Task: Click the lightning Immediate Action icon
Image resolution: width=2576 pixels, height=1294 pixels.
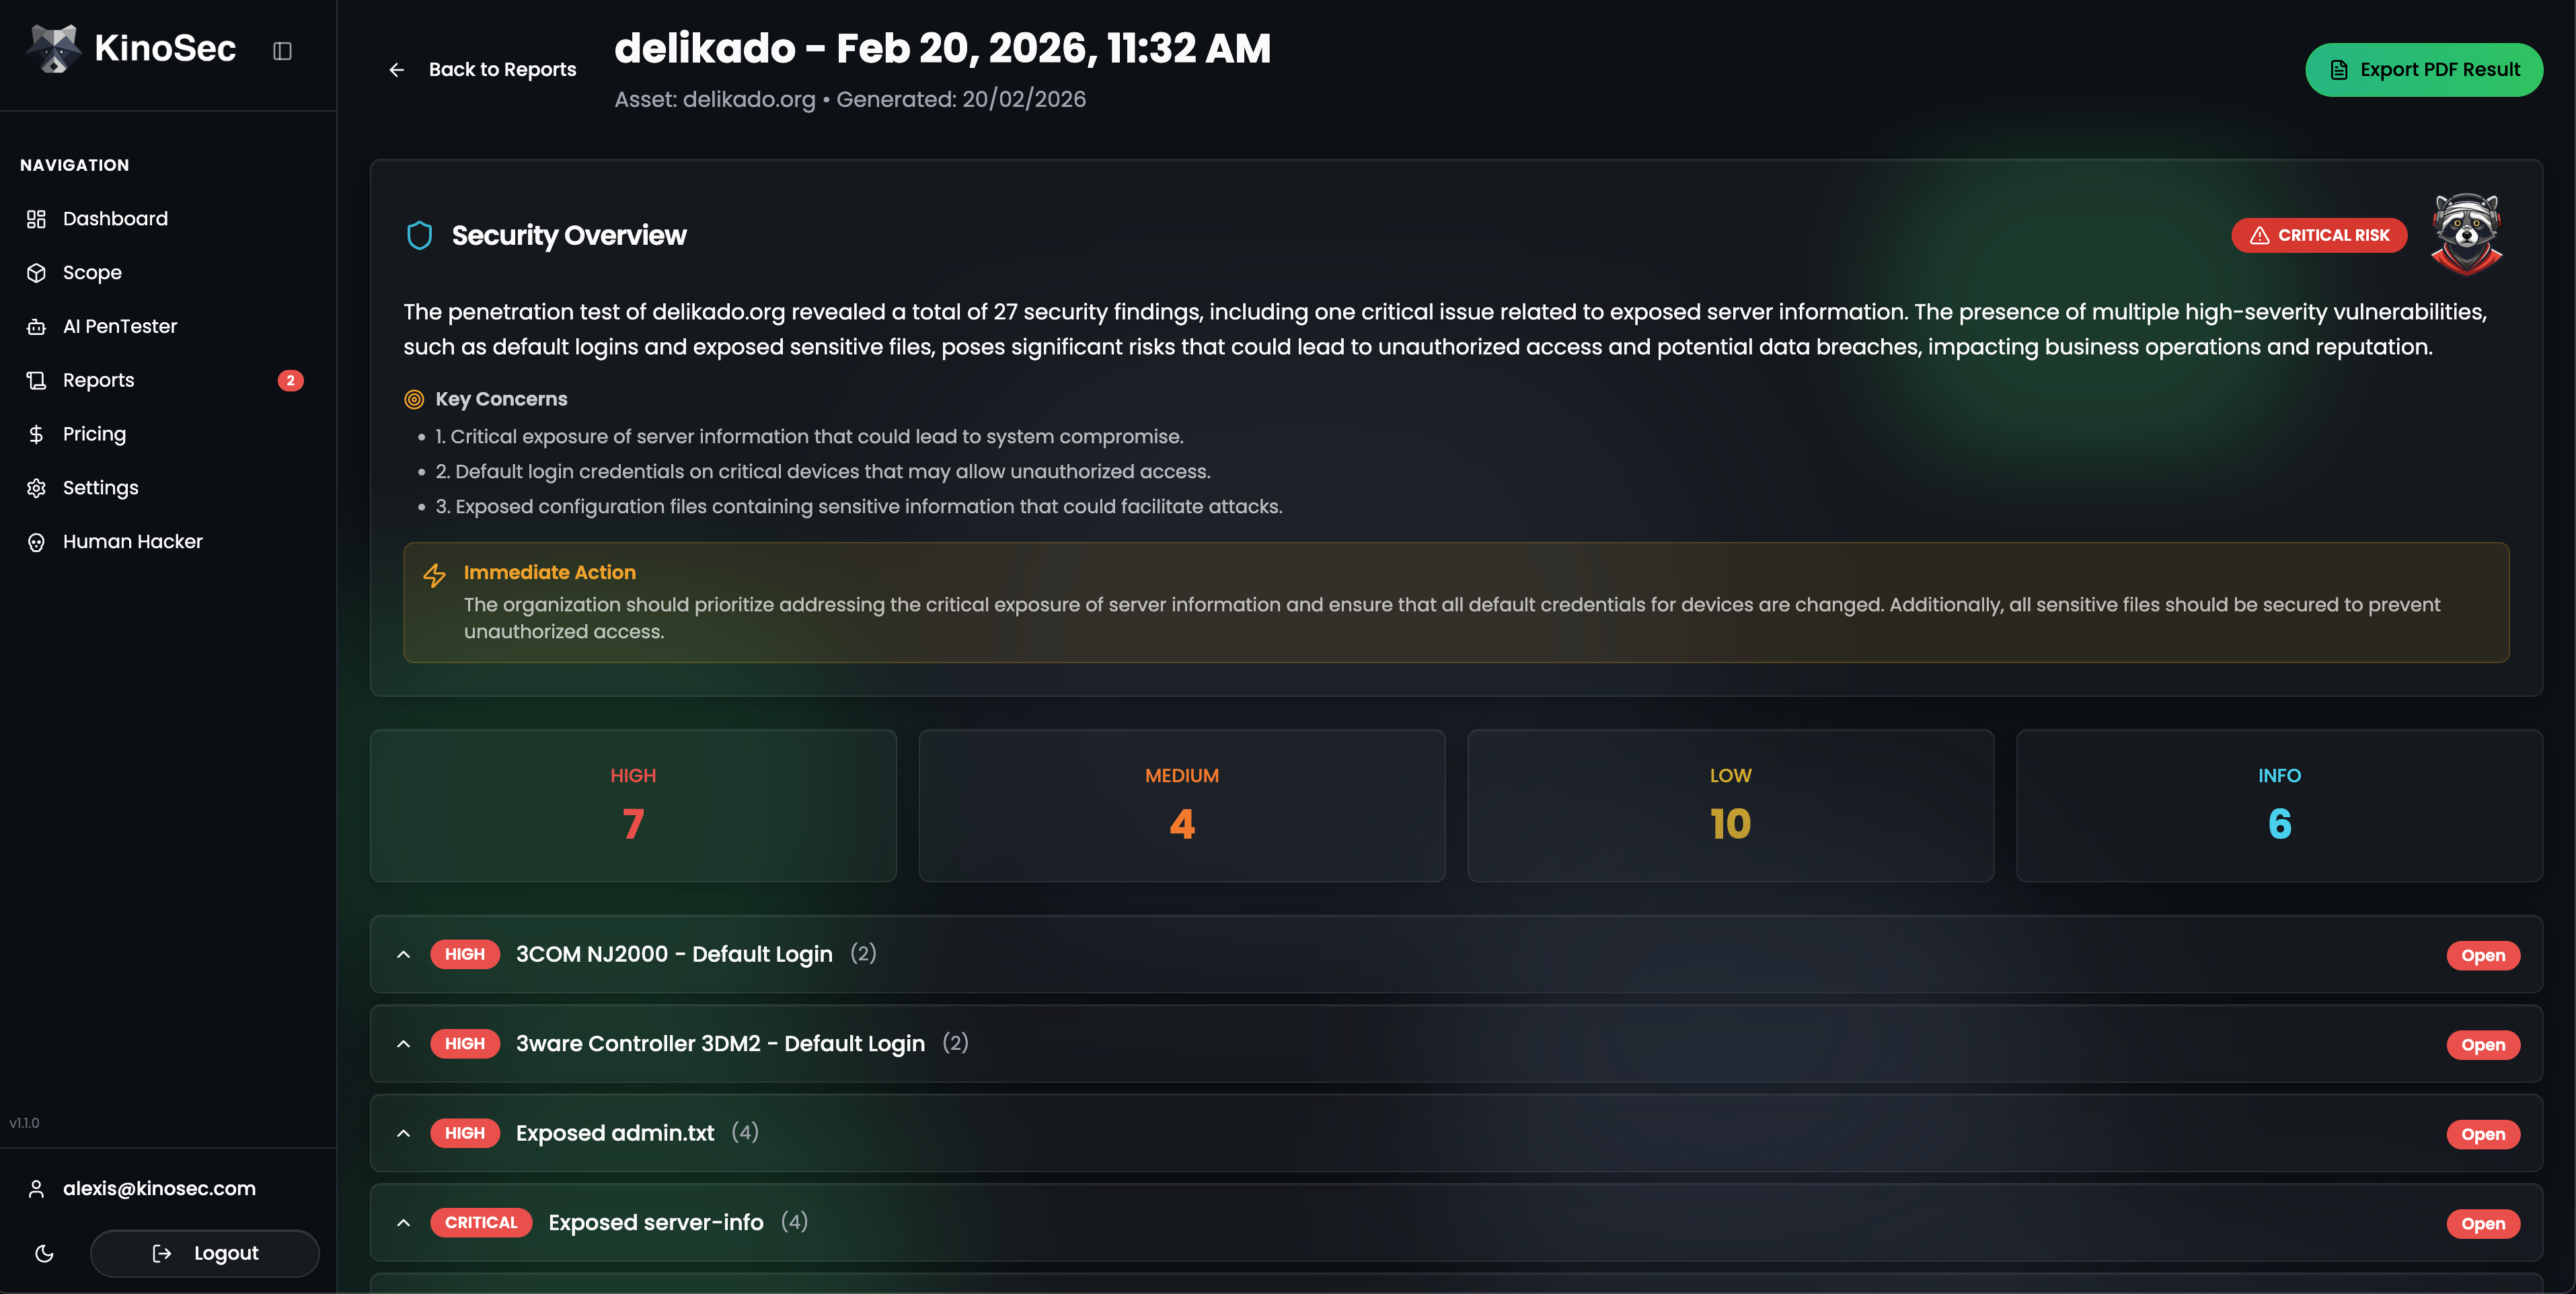Action: pos(434,575)
